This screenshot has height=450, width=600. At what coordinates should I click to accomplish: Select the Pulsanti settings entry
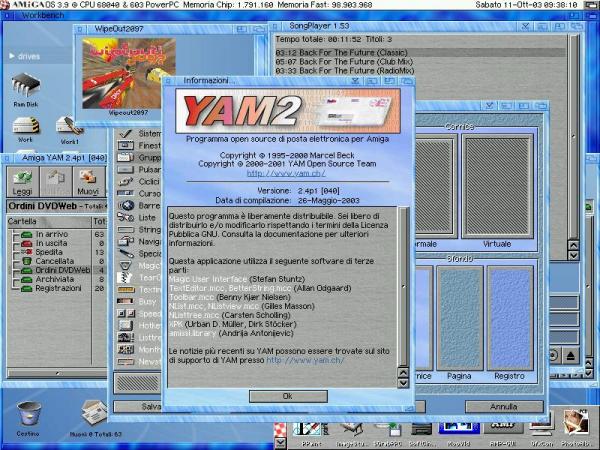tap(140, 170)
